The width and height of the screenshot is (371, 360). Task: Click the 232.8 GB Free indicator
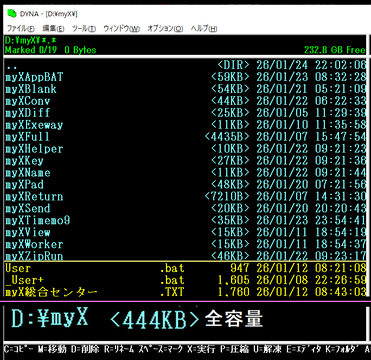tap(335, 50)
